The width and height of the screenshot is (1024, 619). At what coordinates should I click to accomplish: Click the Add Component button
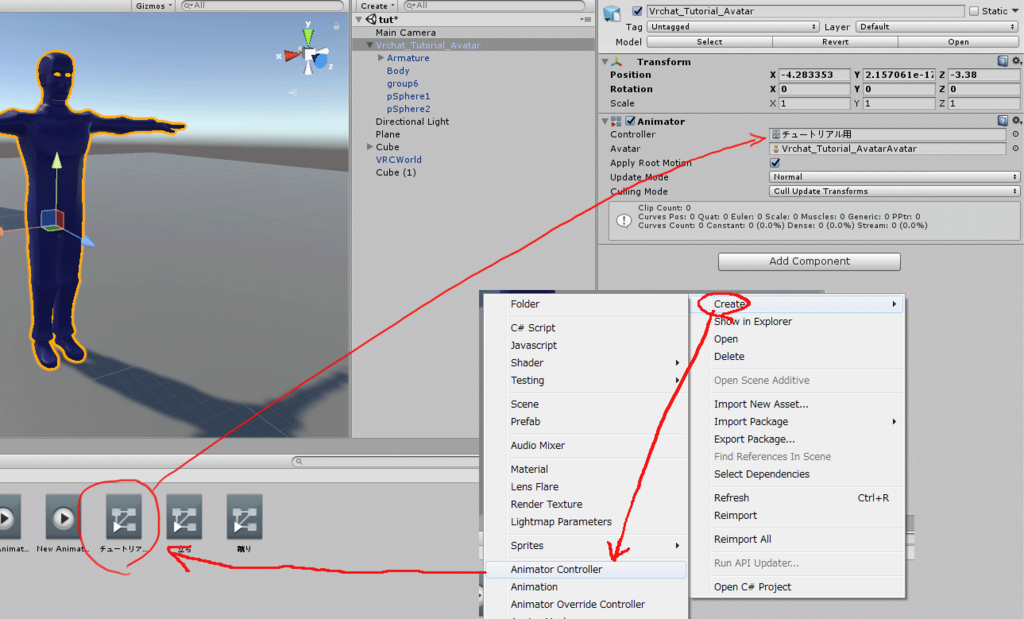809,261
